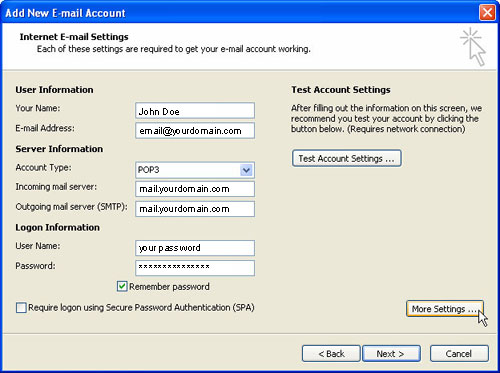
Task: Go to the Next step
Action: coord(391,353)
